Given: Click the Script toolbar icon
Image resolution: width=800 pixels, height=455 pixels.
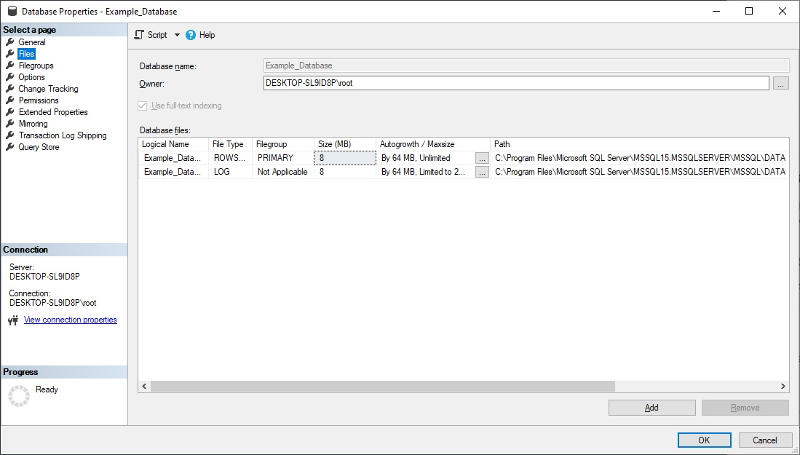Looking at the screenshot, I should [139, 35].
